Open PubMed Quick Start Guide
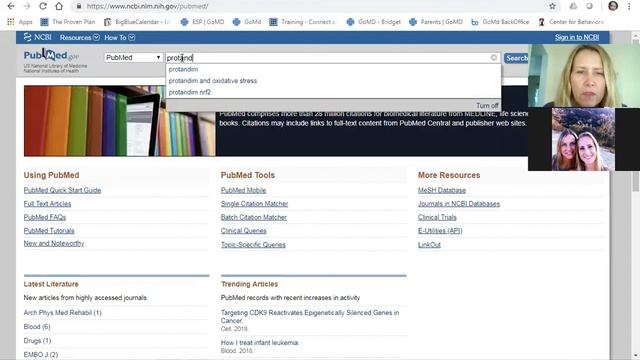Image resolution: width=640 pixels, height=360 pixels. point(62,190)
